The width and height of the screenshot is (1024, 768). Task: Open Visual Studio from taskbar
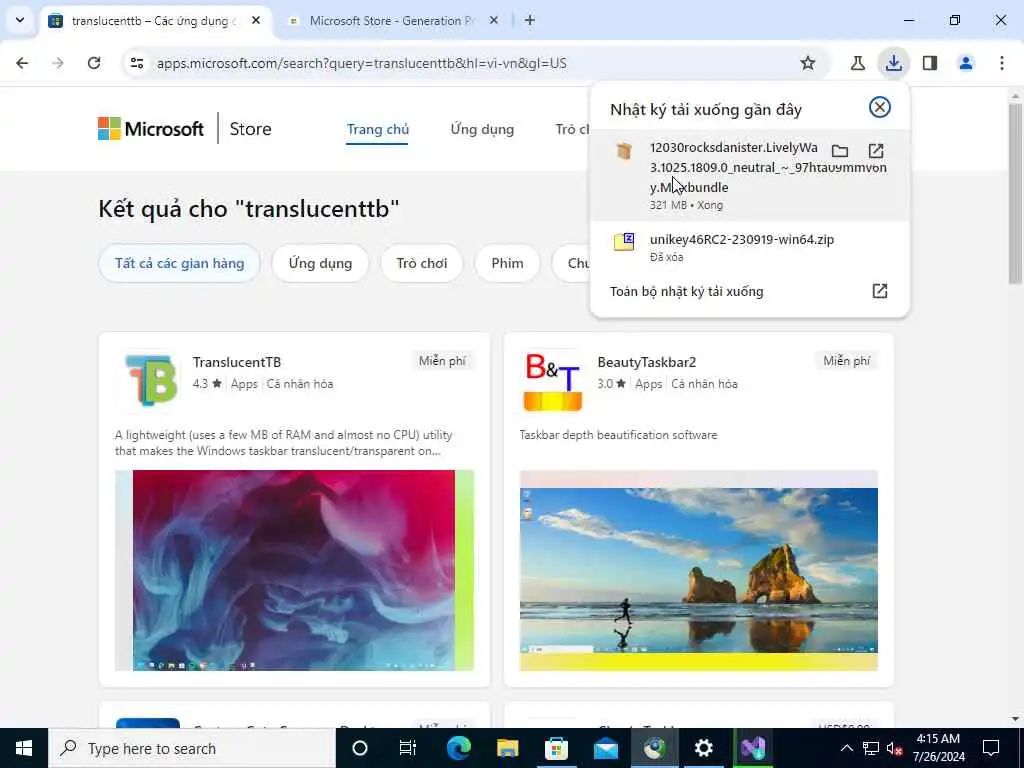coord(752,748)
